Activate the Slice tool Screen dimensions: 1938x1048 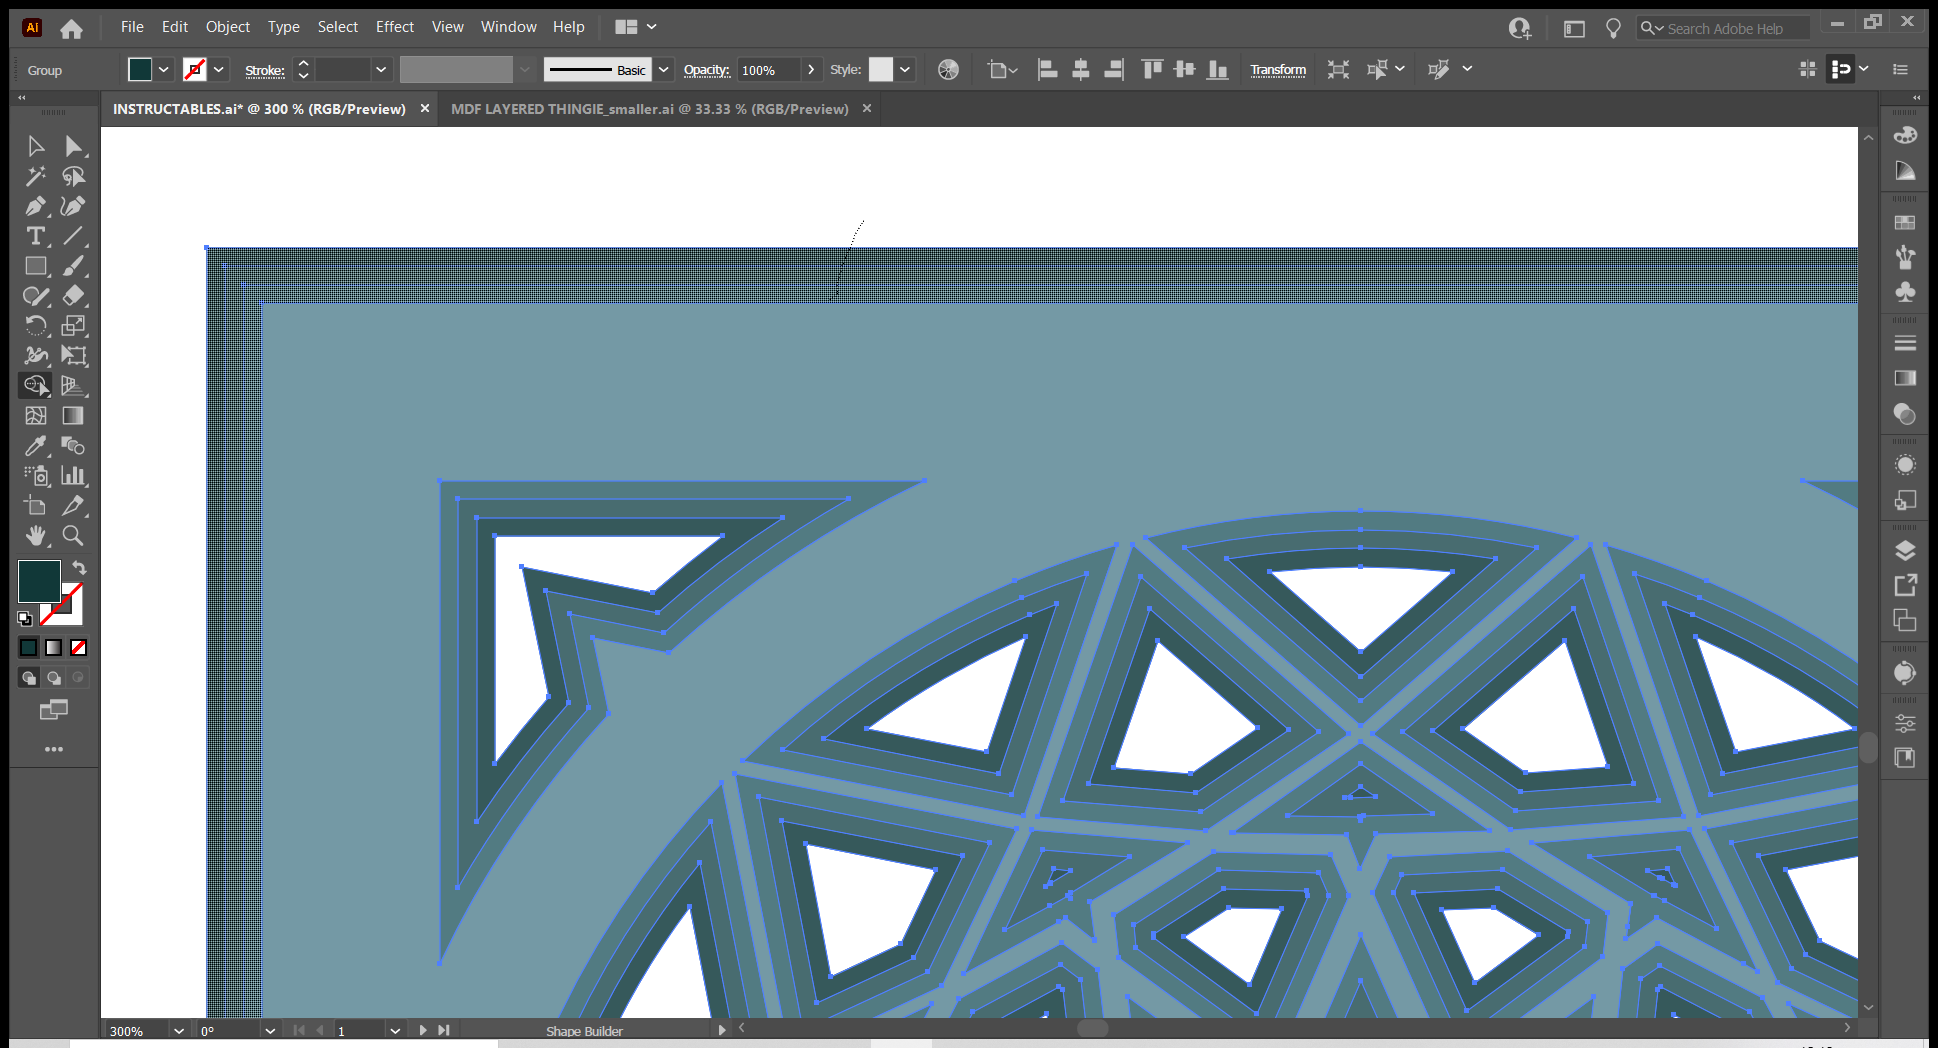(73, 506)
